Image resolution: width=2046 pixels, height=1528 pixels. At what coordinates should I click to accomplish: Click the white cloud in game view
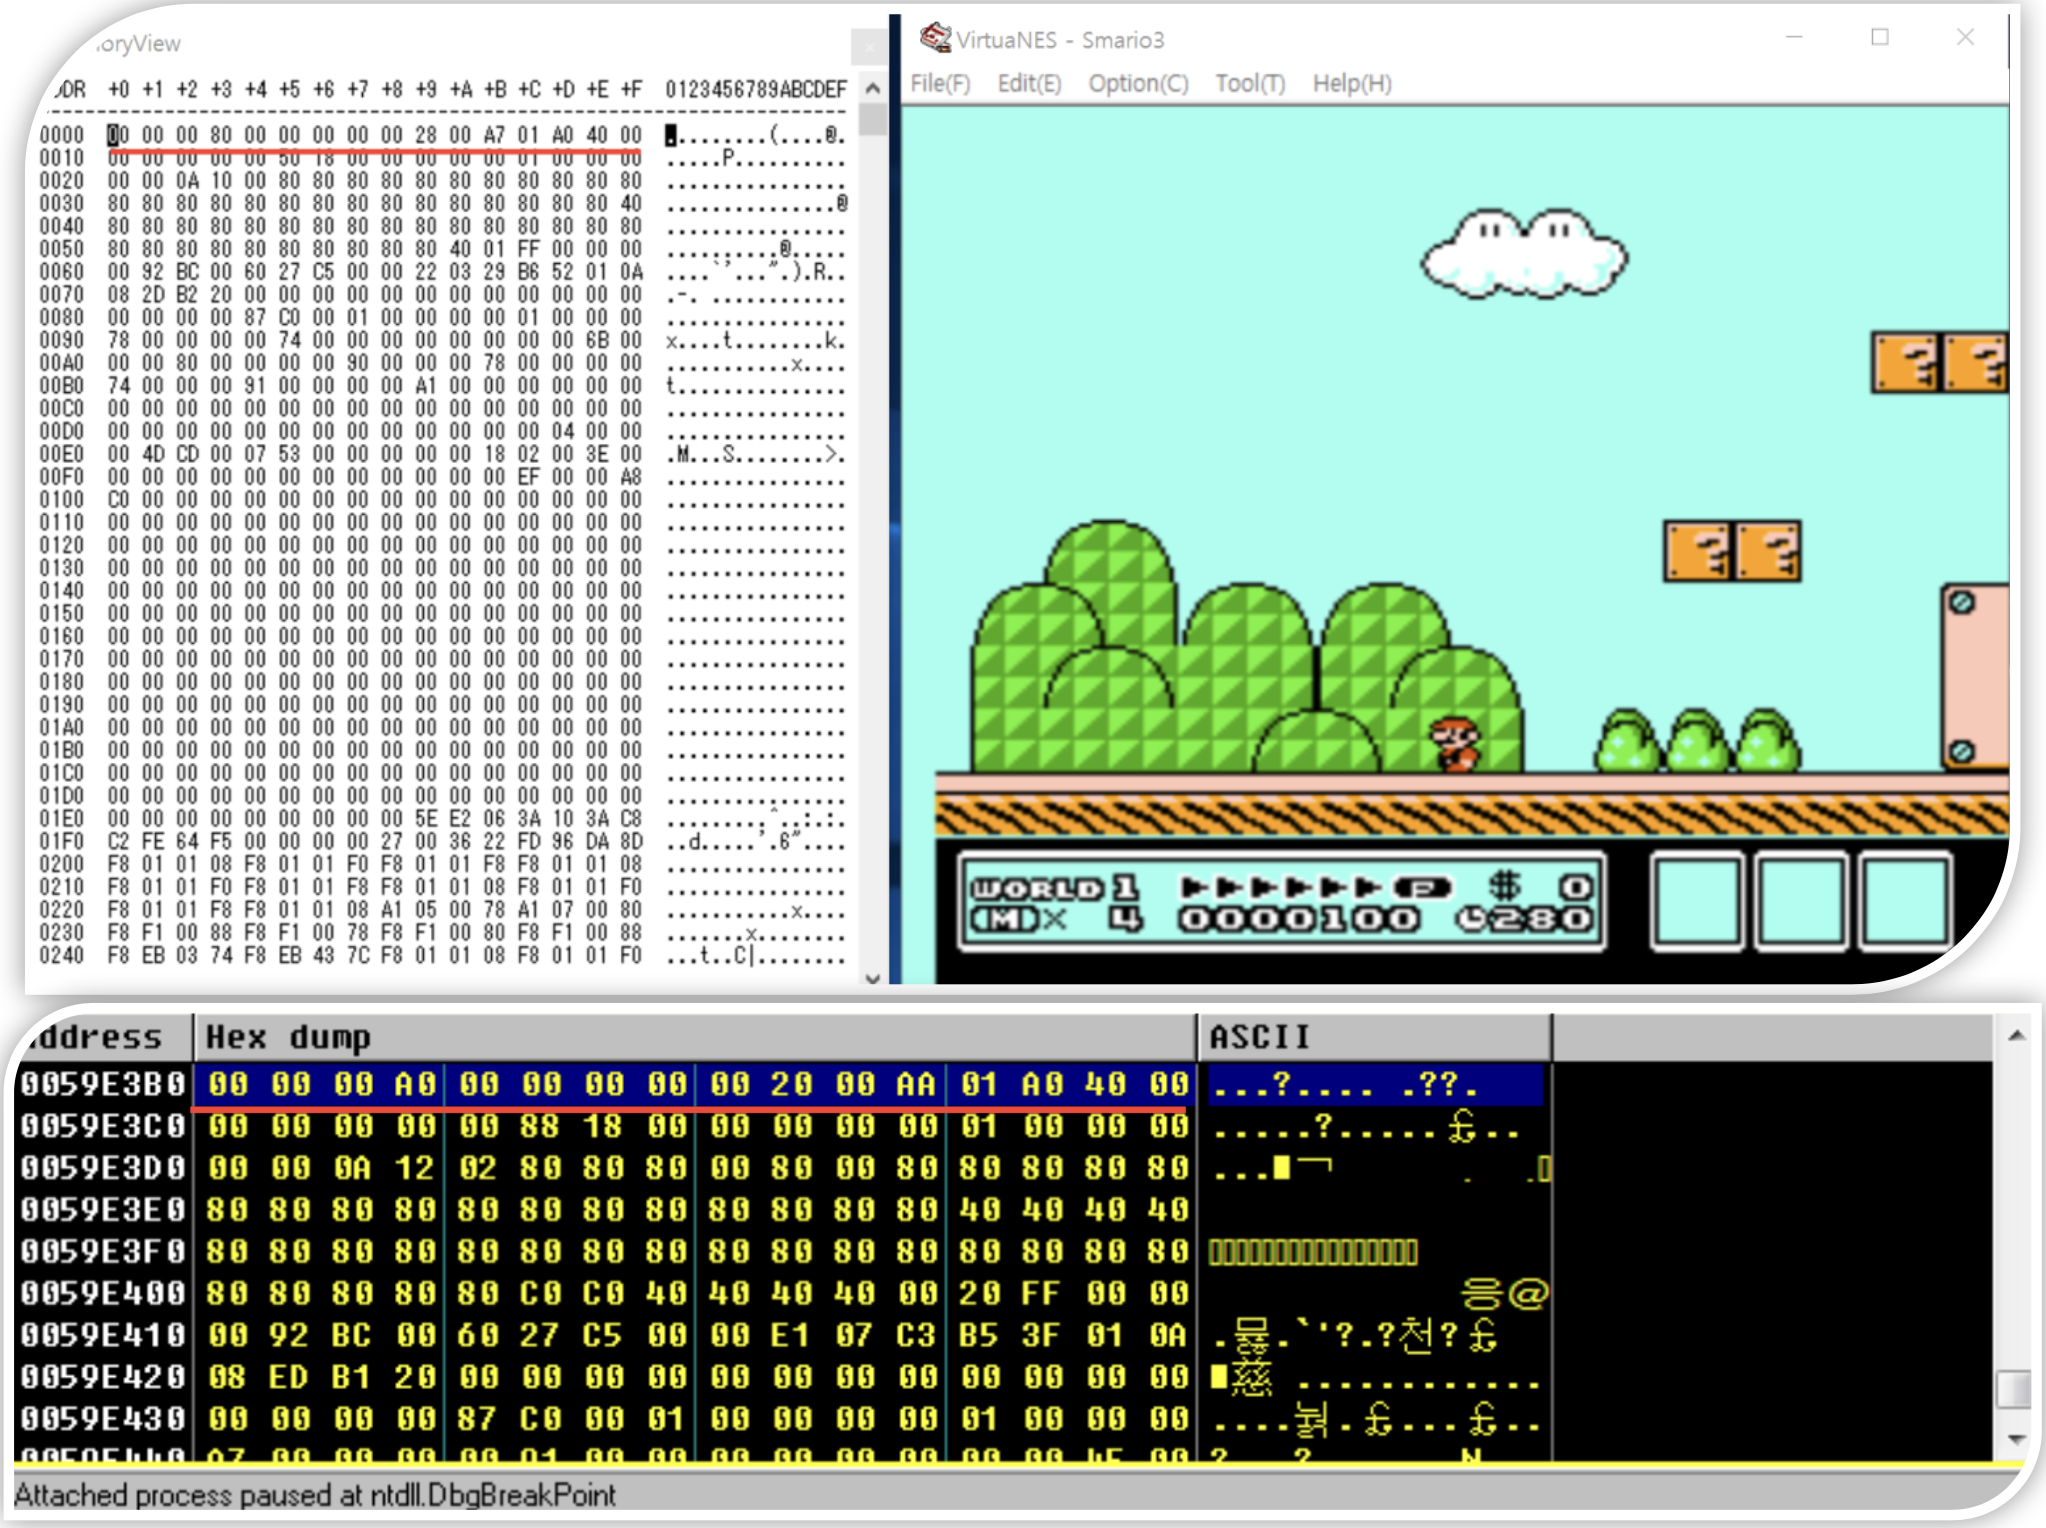1523,255
